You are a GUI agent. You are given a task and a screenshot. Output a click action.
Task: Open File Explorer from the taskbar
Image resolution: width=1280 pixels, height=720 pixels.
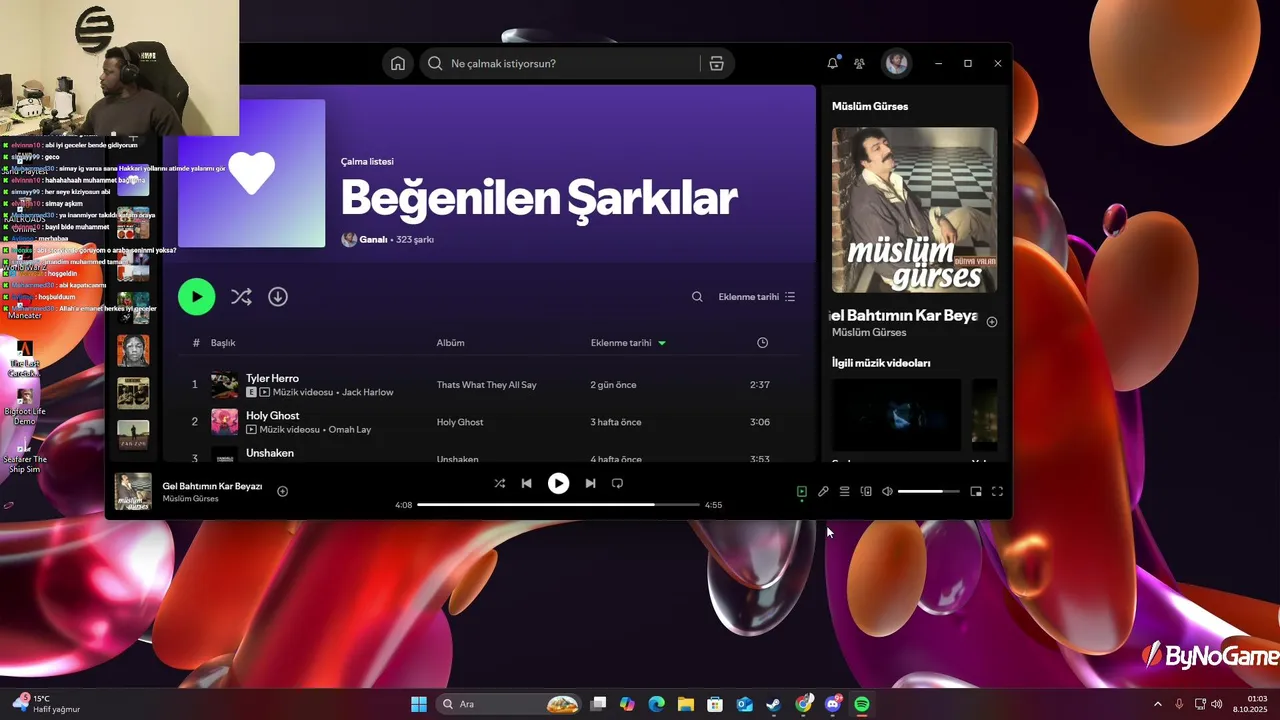point(685,704)
